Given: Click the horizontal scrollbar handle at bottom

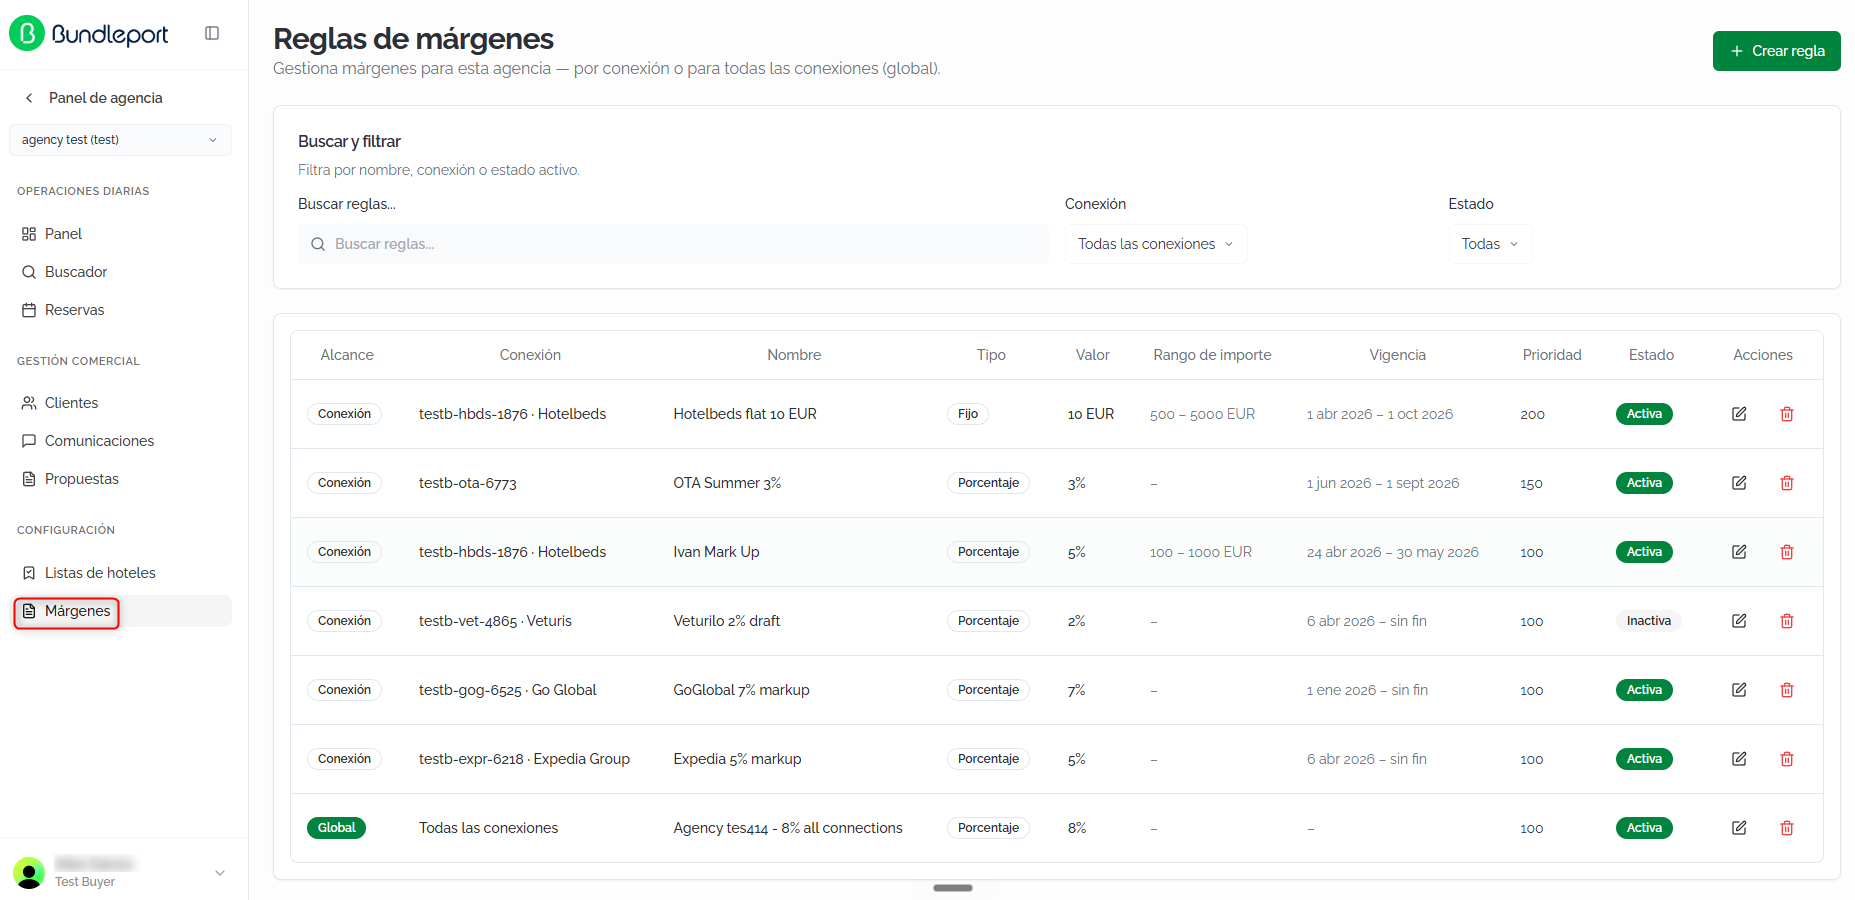Looking at the screenshot, I should pyautogui.click(x=953, y=888).
